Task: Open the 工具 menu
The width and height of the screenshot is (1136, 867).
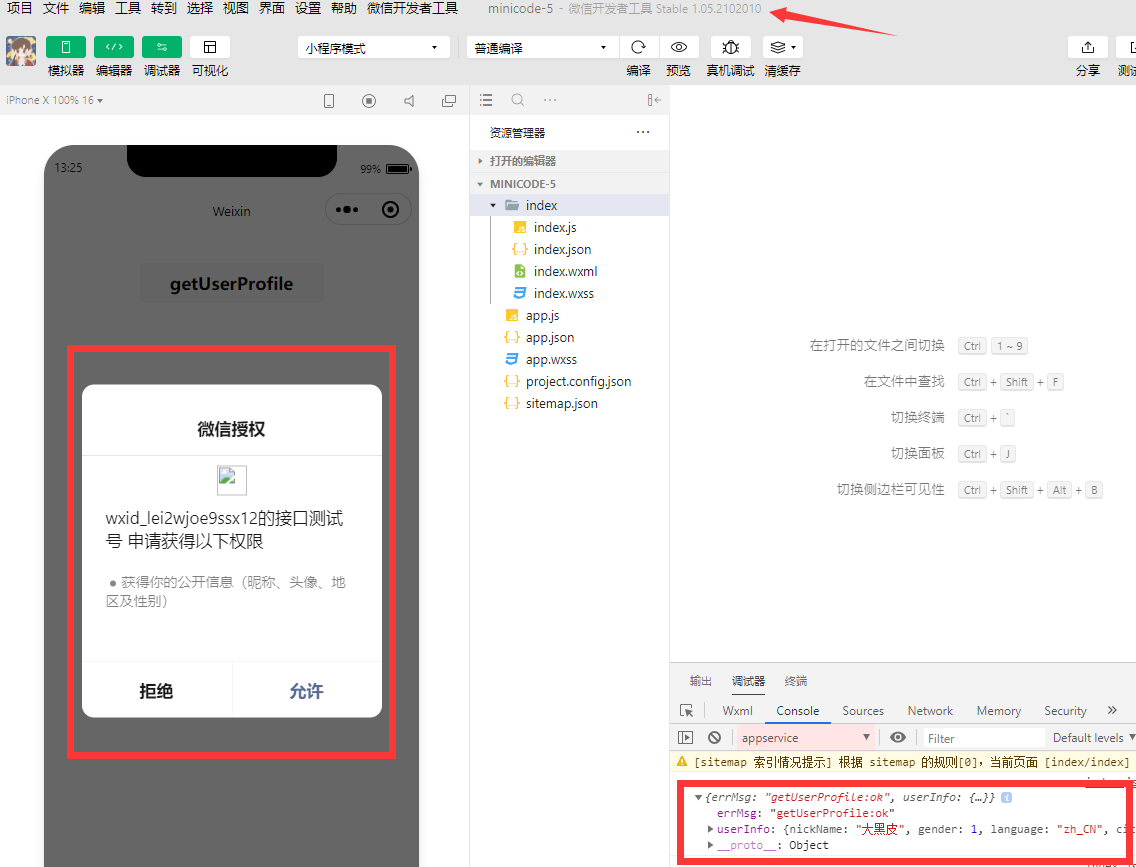Action: 128,9
